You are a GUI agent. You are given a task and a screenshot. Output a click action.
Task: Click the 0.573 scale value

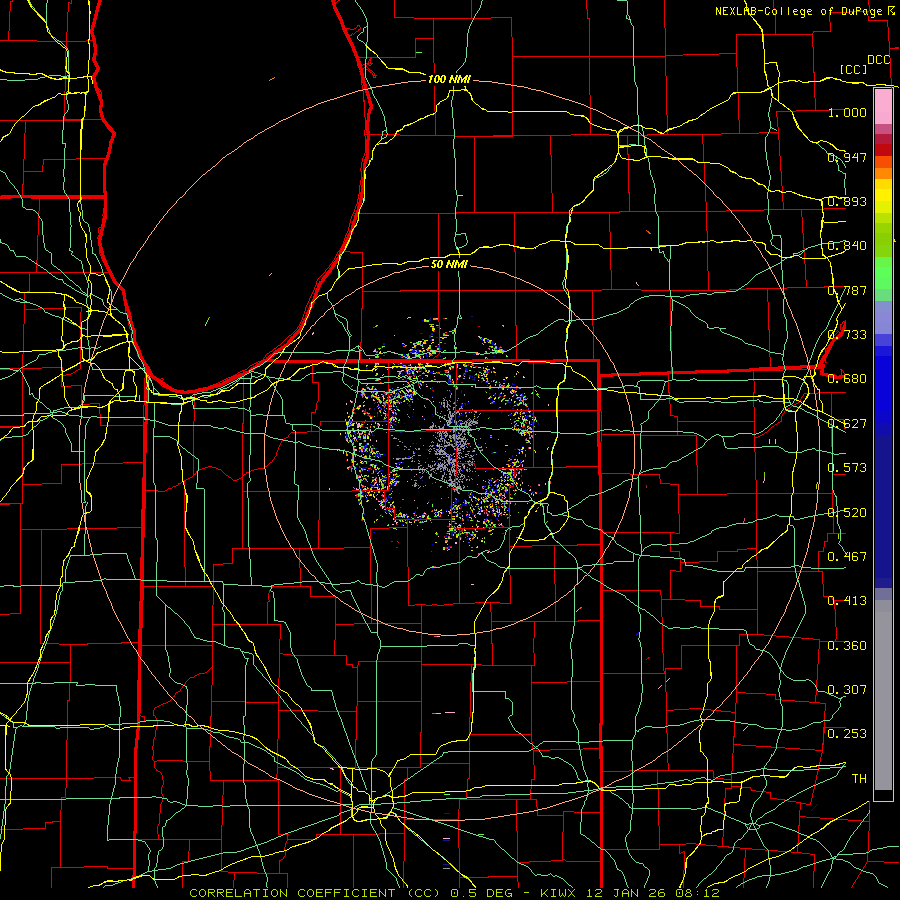[x=847, y=468]
